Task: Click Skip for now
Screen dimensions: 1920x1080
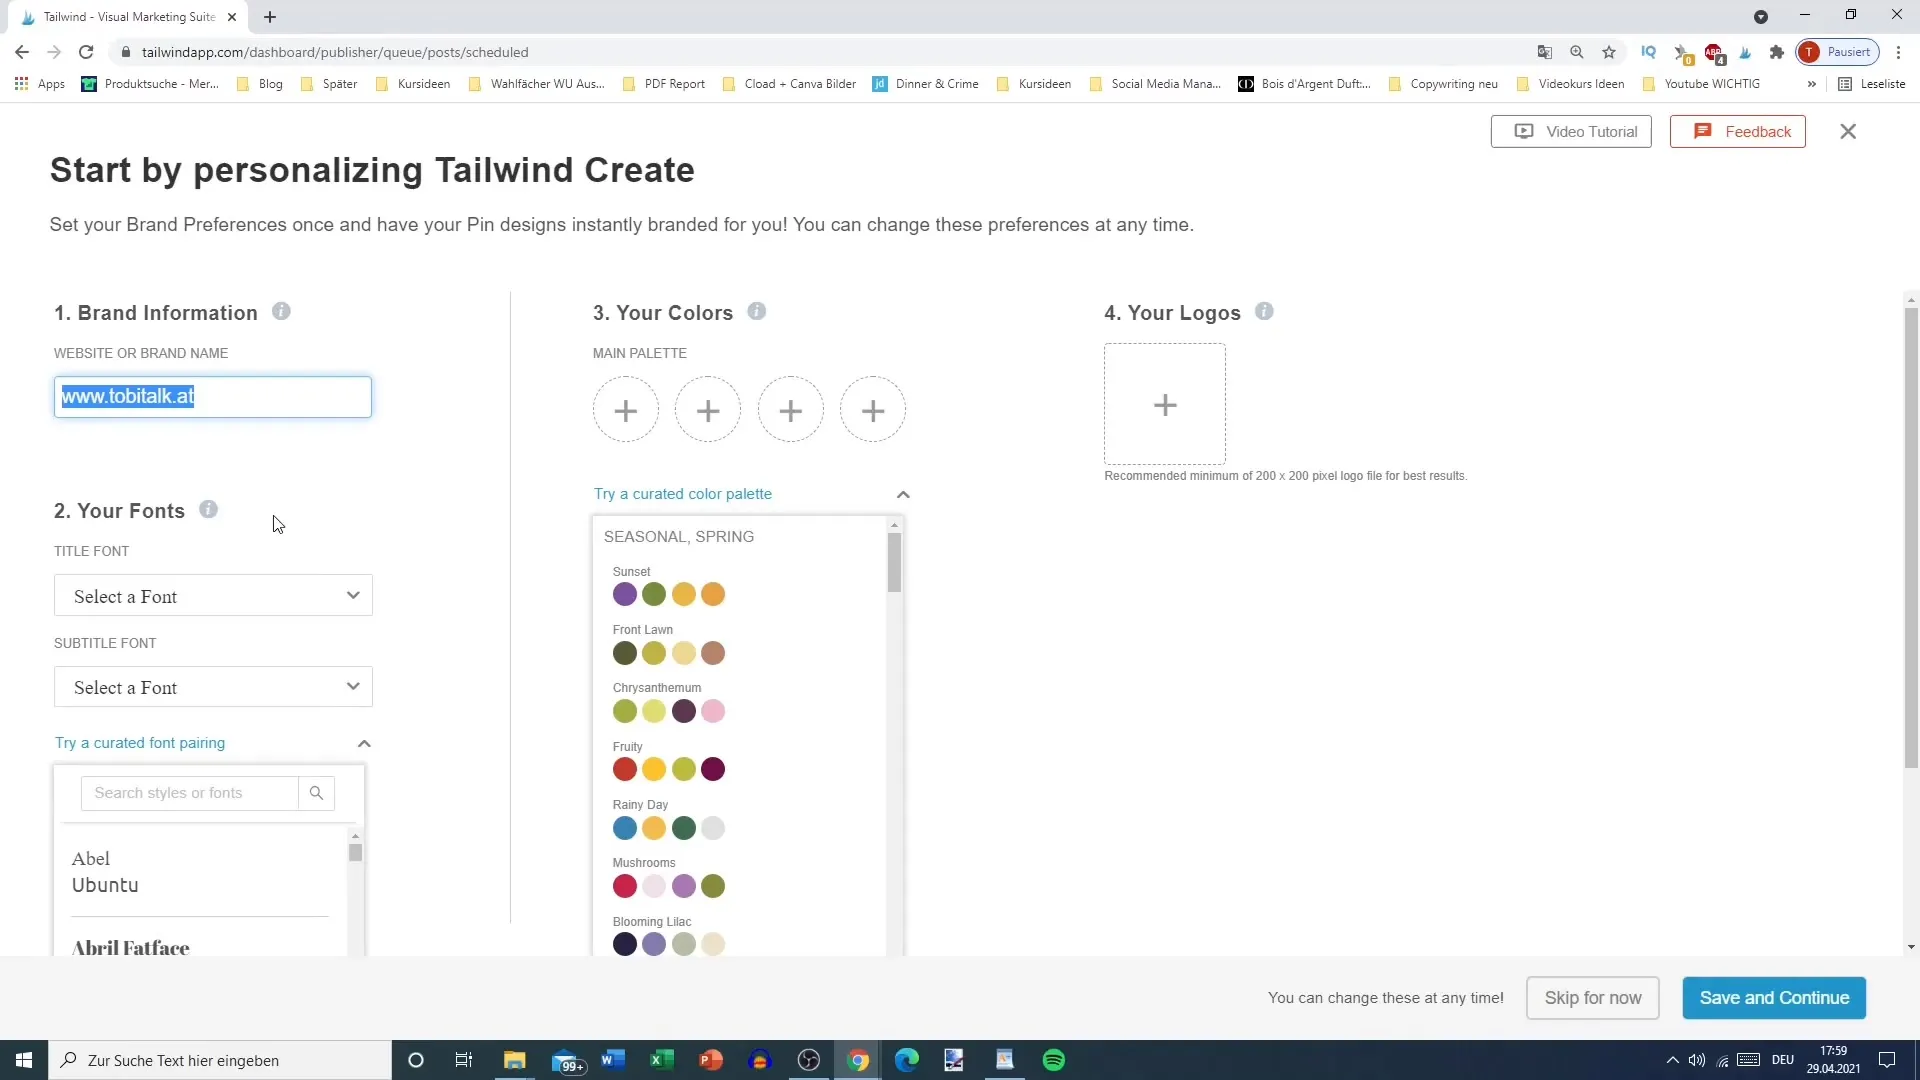Action: pyautogui.click(x=1593, y=998)
